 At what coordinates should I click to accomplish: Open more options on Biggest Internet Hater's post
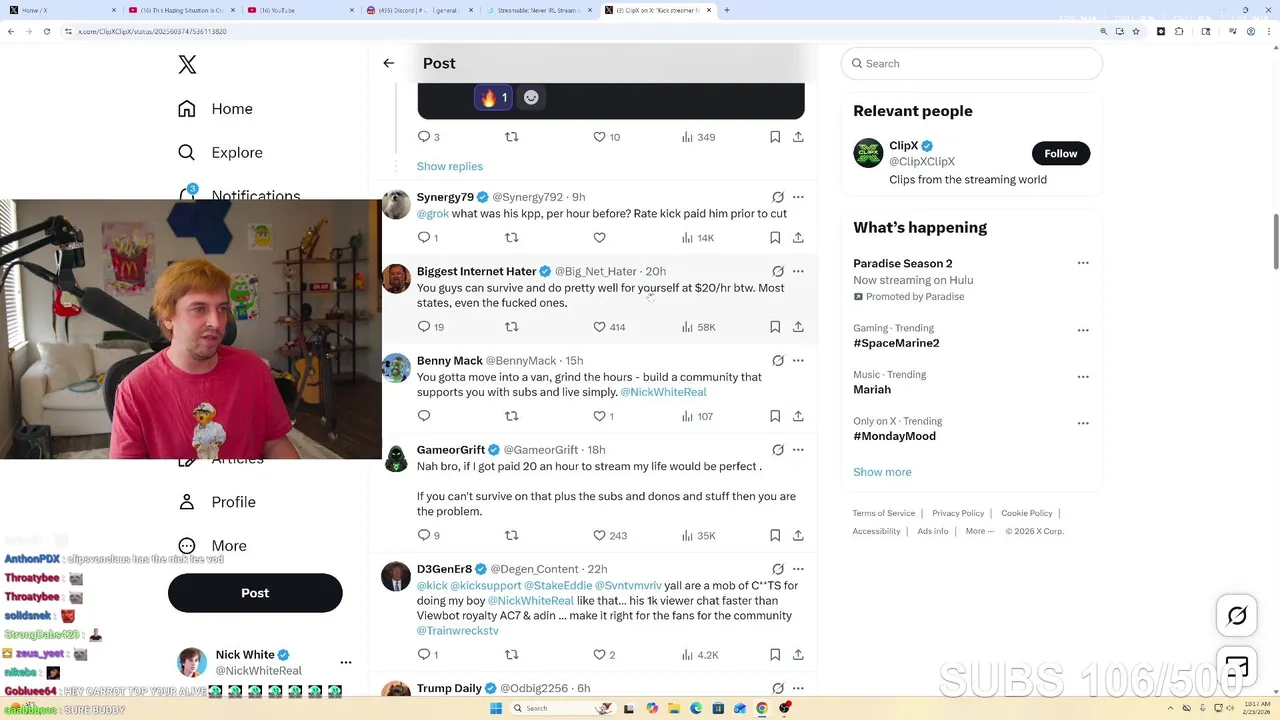tap(798, 271)
